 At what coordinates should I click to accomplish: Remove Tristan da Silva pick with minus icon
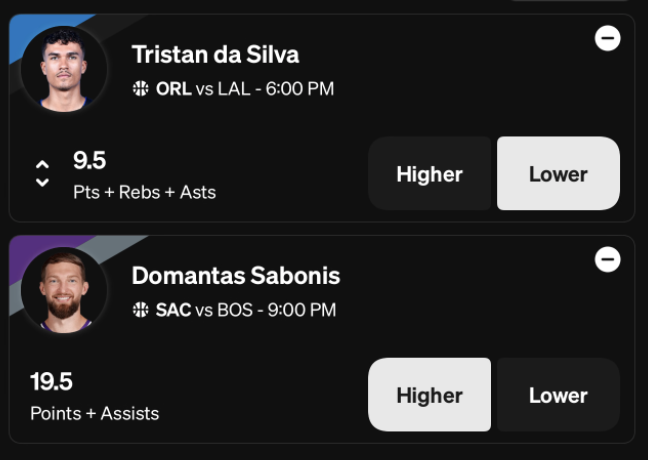(x=608, y=38)
